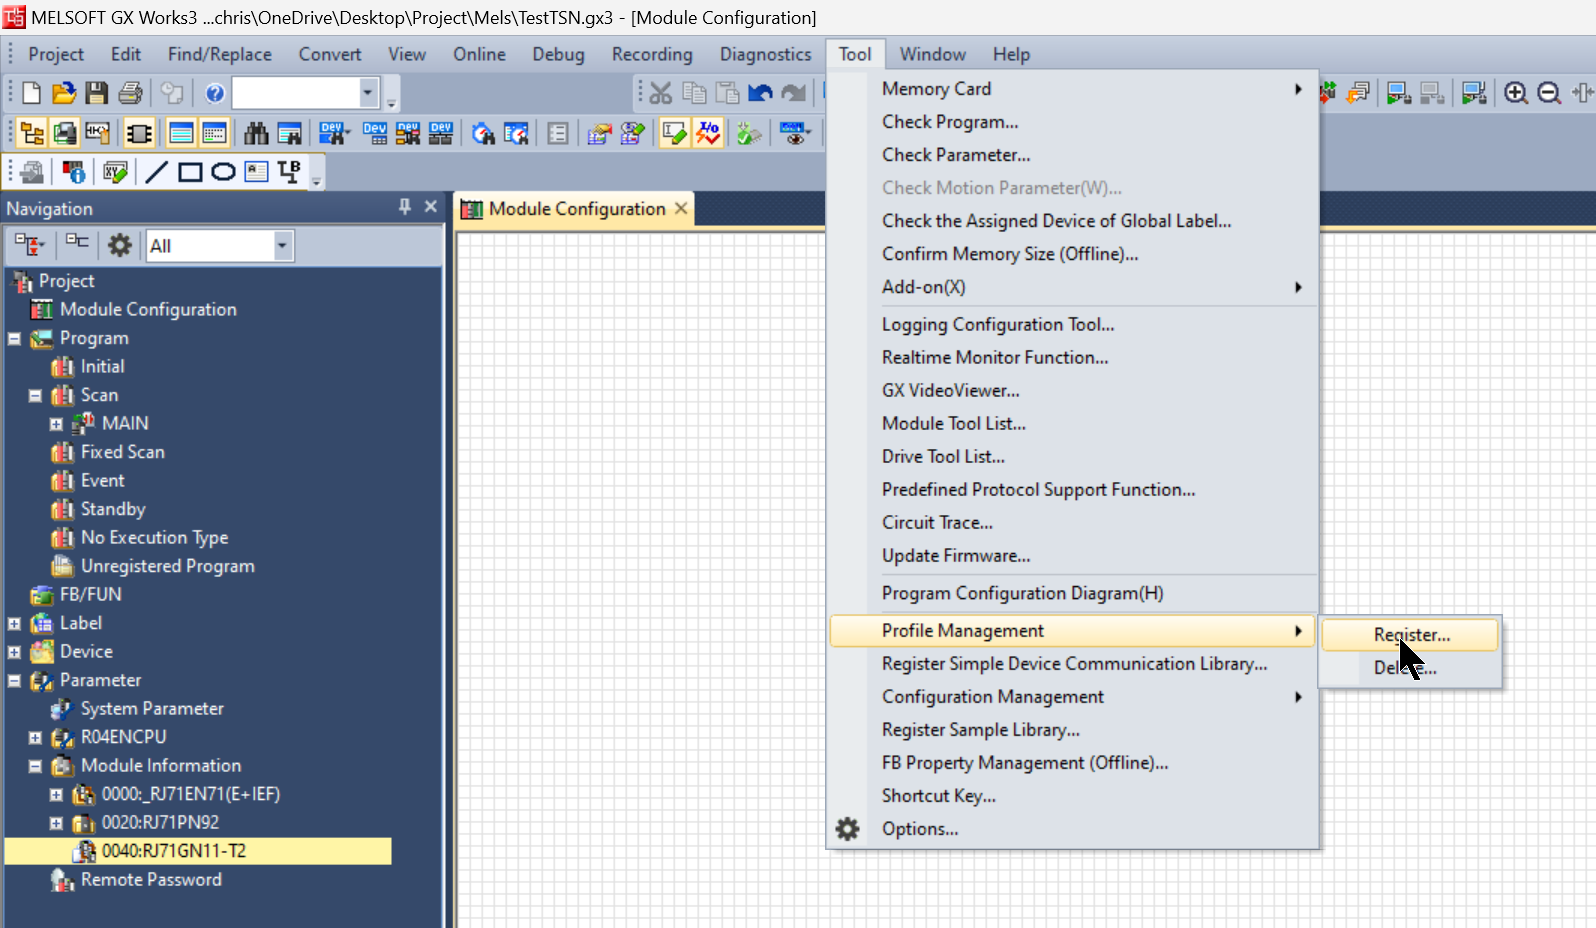Select Unregistered Program tree item
Screen dimensions: 1596x928
pos(167,566)
